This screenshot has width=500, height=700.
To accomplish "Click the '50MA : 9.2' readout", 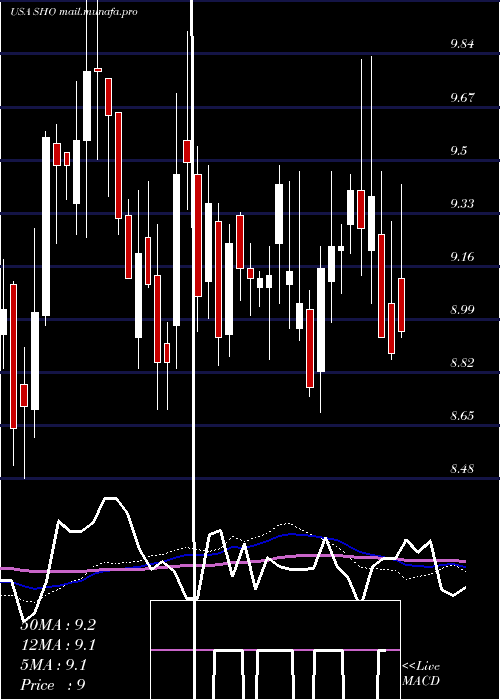I will click(58, 625).
